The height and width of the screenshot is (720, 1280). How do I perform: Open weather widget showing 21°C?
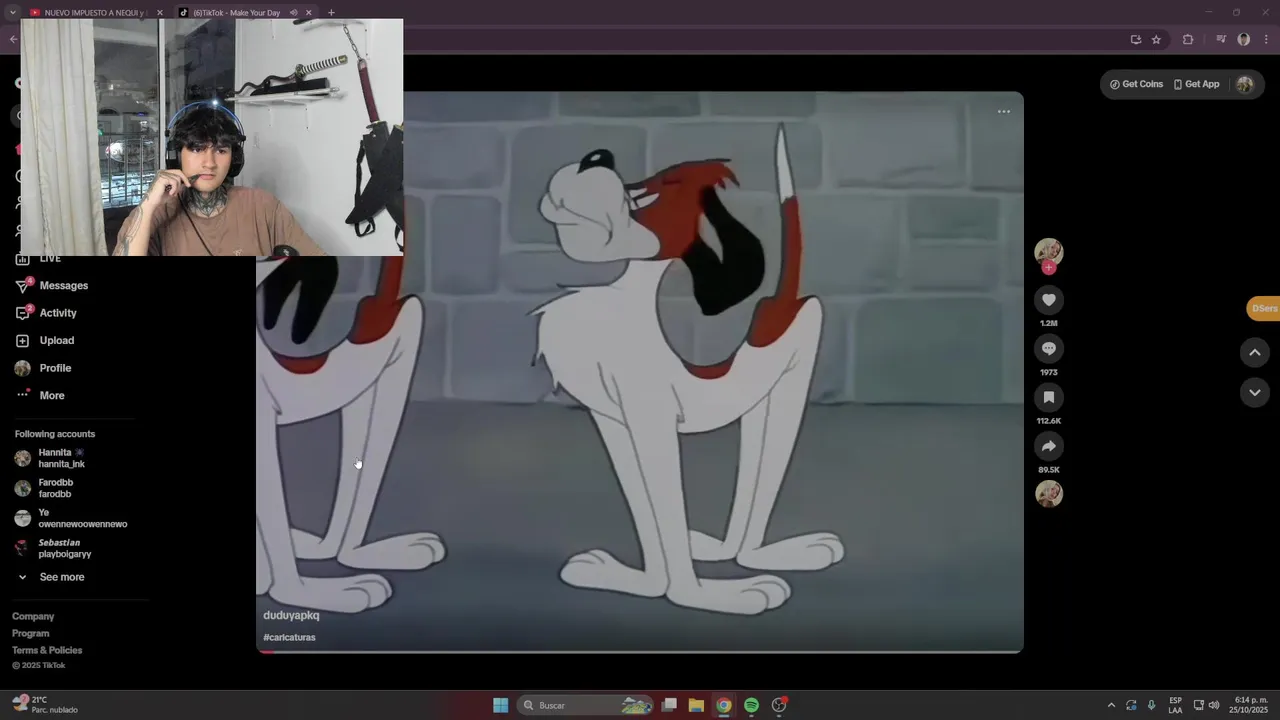[45, 705]
